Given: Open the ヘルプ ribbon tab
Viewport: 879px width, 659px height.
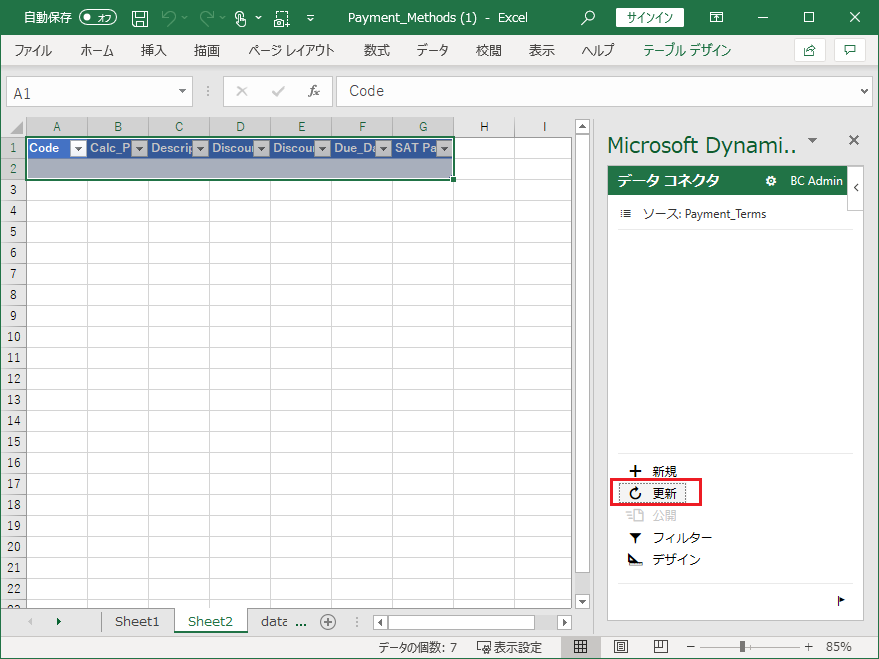Looking at the screenshot, I should point(598,50).
